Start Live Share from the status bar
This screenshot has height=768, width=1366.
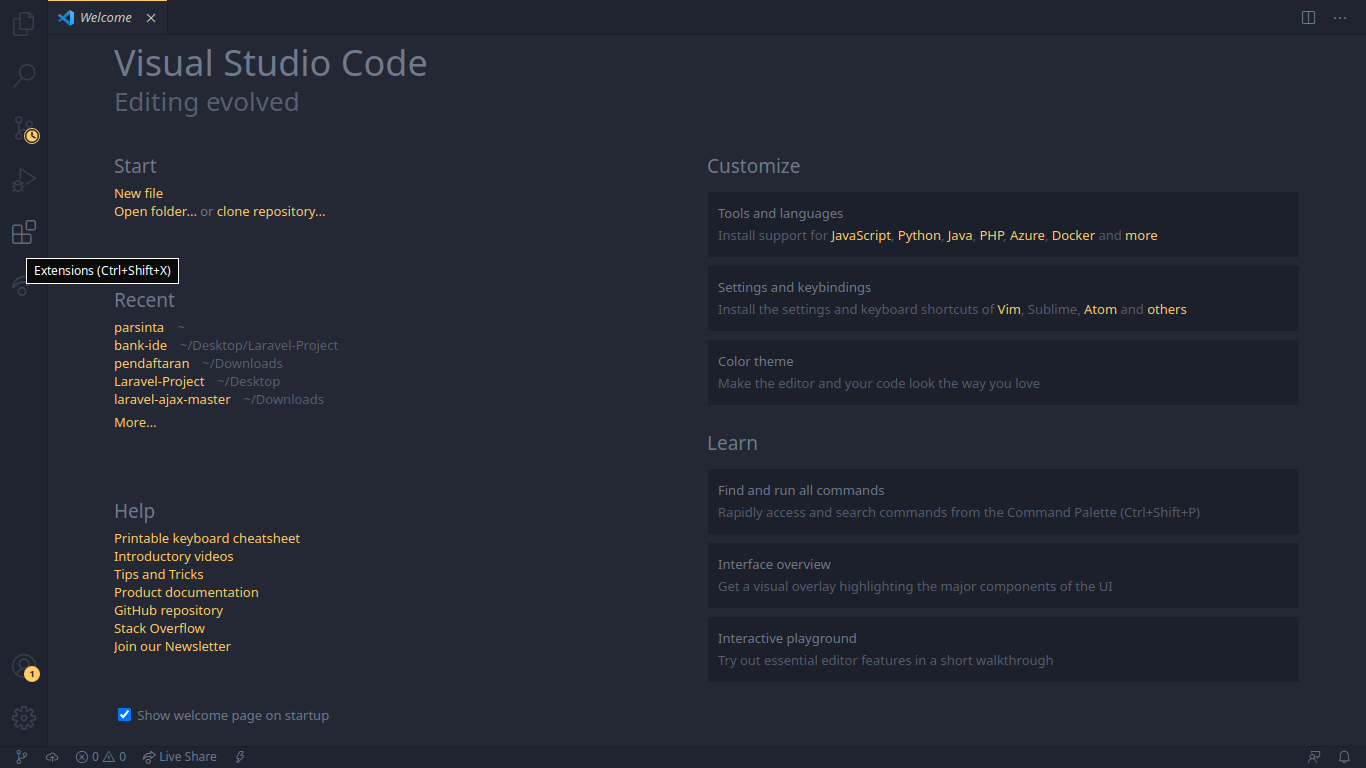pyautogui.click(x=179, y=757)
